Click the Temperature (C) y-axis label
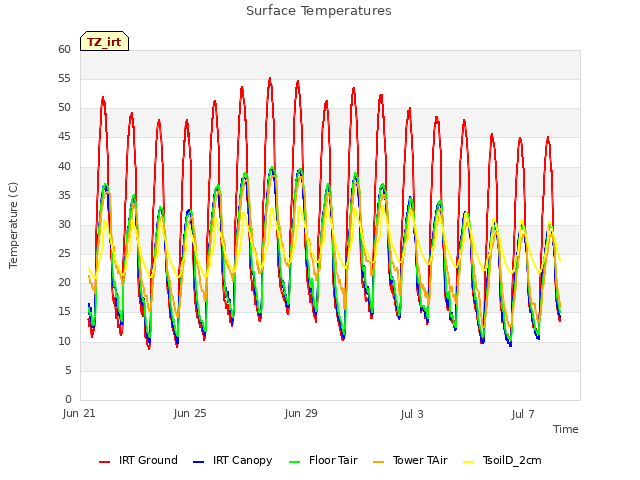 pyautogui.click(x=13, y=225)
